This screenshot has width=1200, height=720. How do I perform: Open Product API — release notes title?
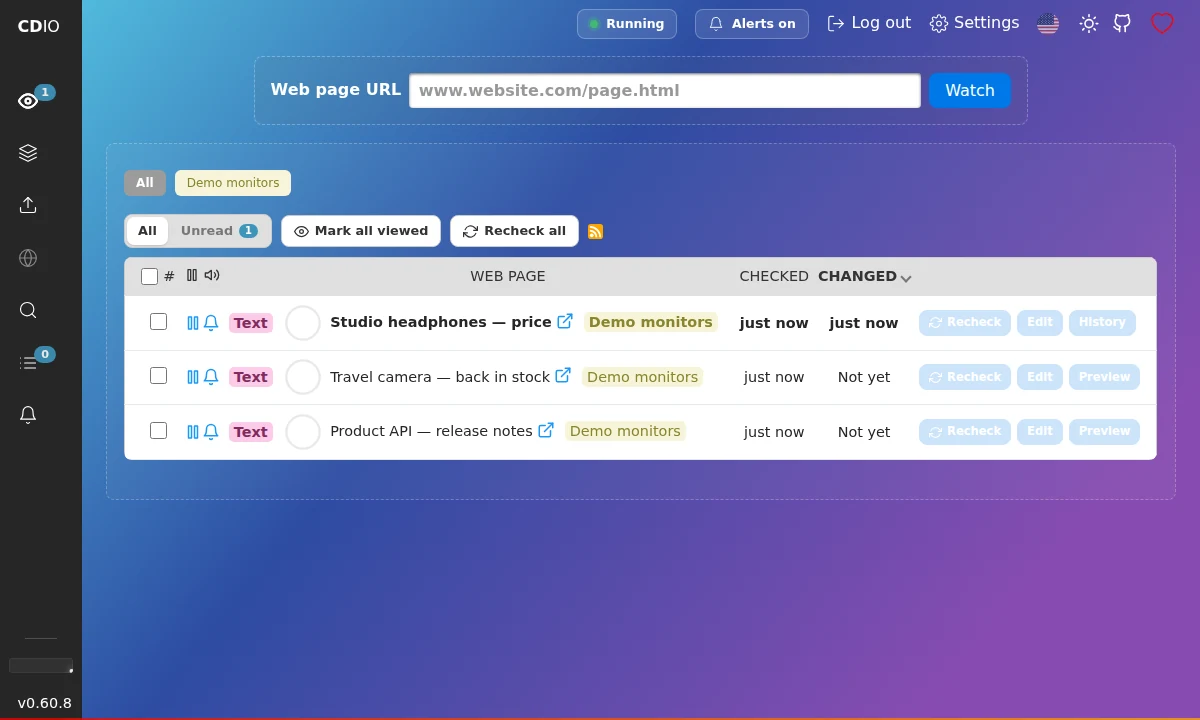point(431,431)
